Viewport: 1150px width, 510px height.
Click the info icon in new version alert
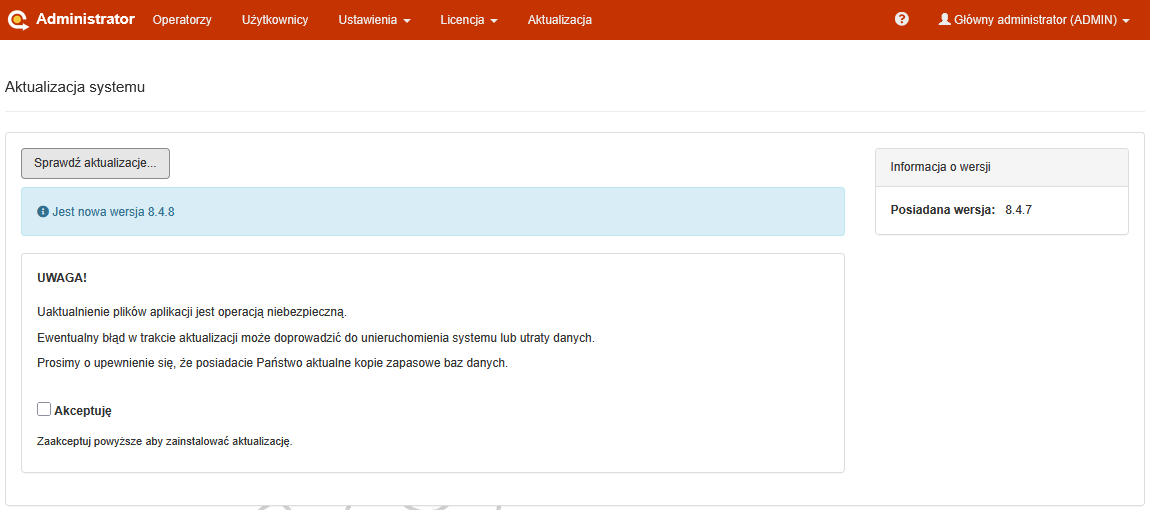[x=43, y=212]
